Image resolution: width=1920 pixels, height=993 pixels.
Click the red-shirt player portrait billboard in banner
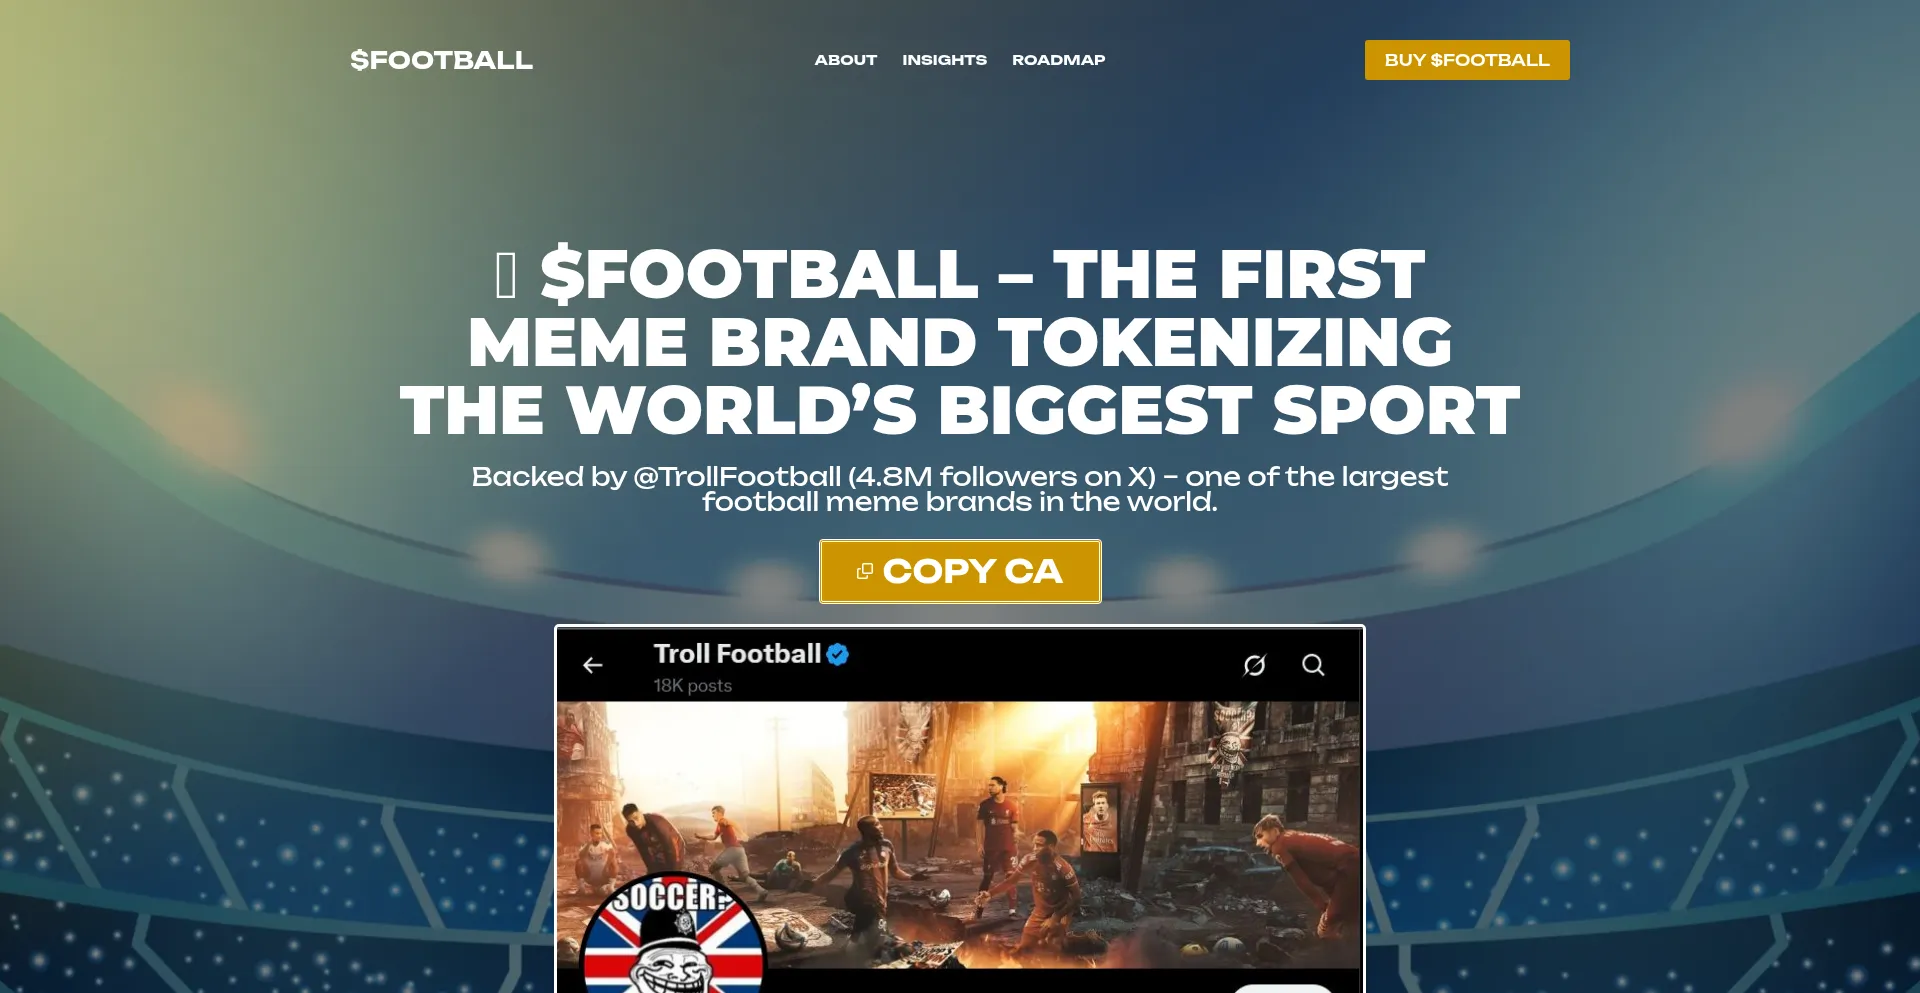[1100, 818]
